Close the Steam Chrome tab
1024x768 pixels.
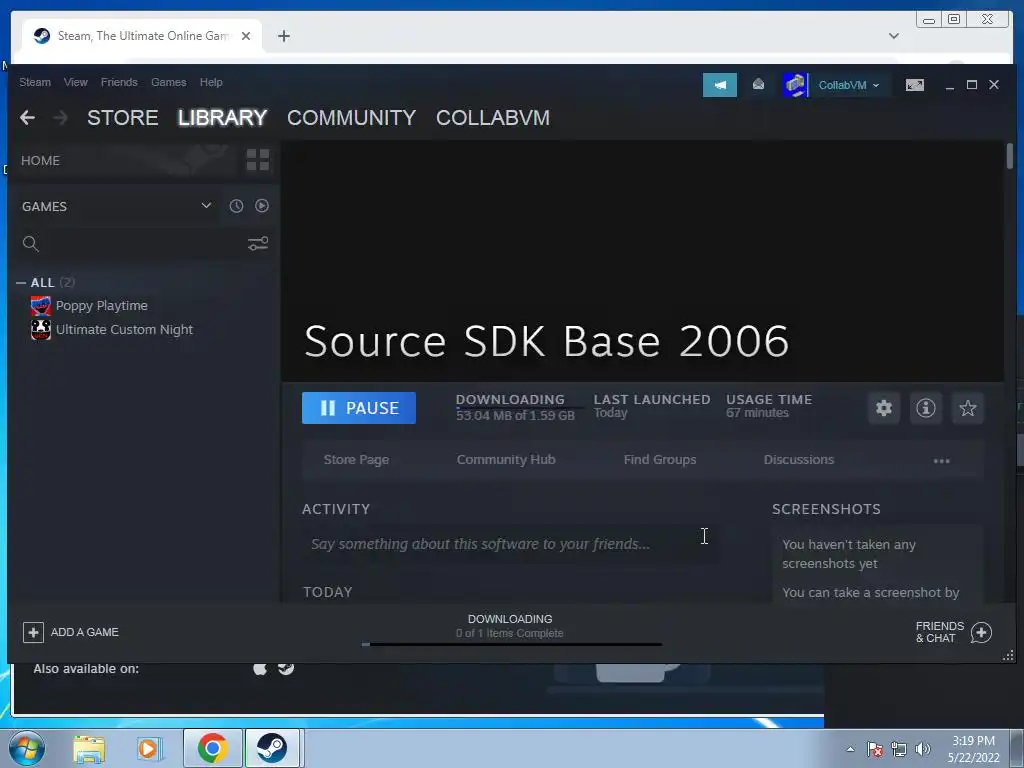(x=246, y=36)
